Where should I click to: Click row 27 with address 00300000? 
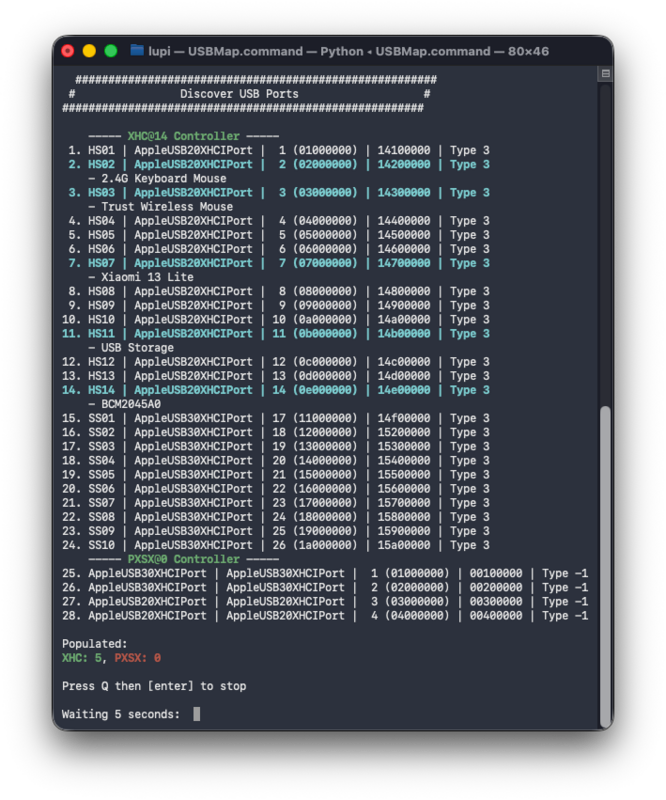[x=325, y=602]
